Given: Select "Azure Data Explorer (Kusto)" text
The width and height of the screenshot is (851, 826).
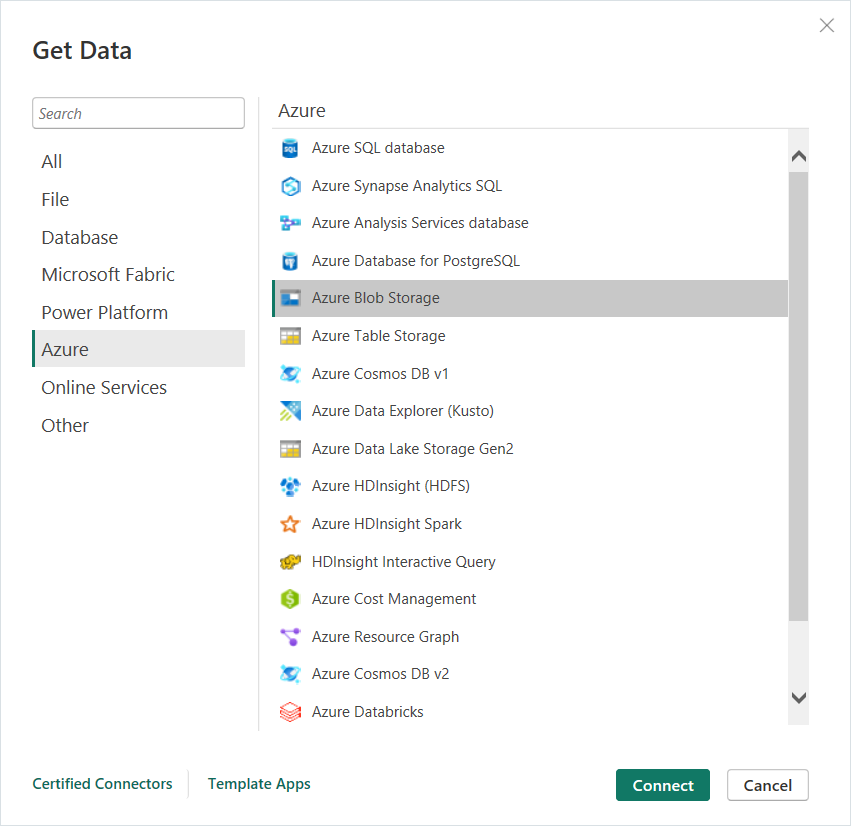Looking at the screenshot, I should (403, 411).
